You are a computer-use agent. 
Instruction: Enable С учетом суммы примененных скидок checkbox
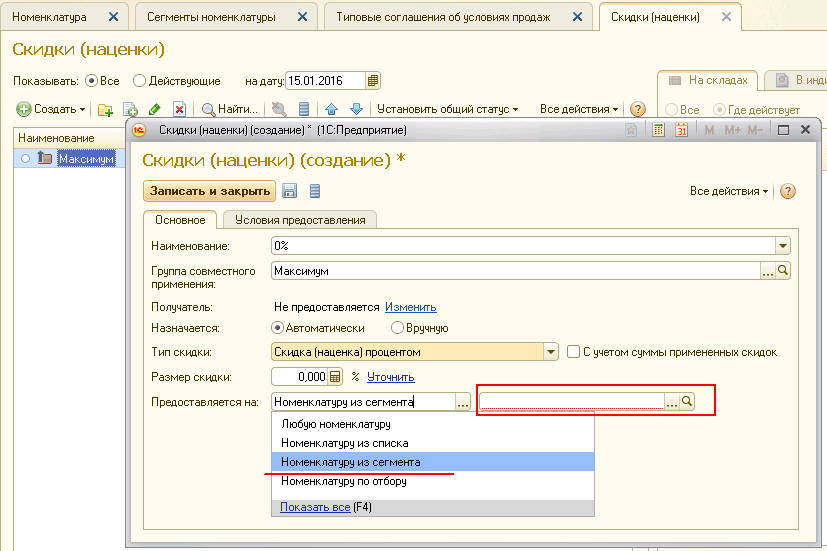pyautogui.click(x=573, y=352)
